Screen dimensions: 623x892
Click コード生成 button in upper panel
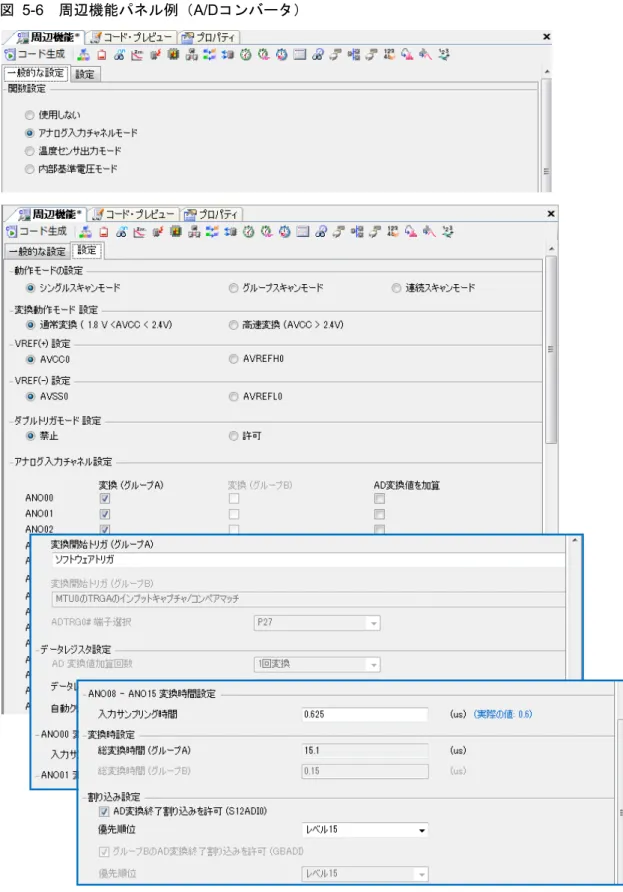point(35,55)
